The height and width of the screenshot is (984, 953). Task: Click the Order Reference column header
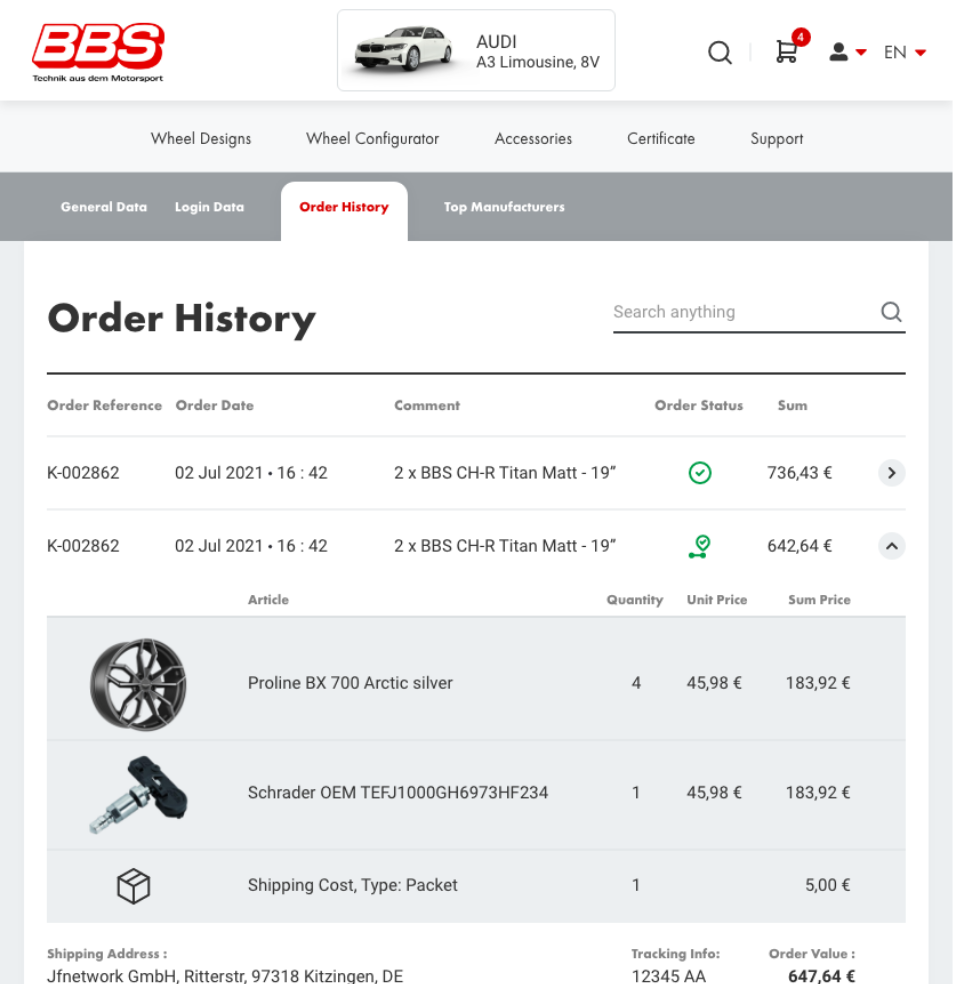[x=104, y=405]
